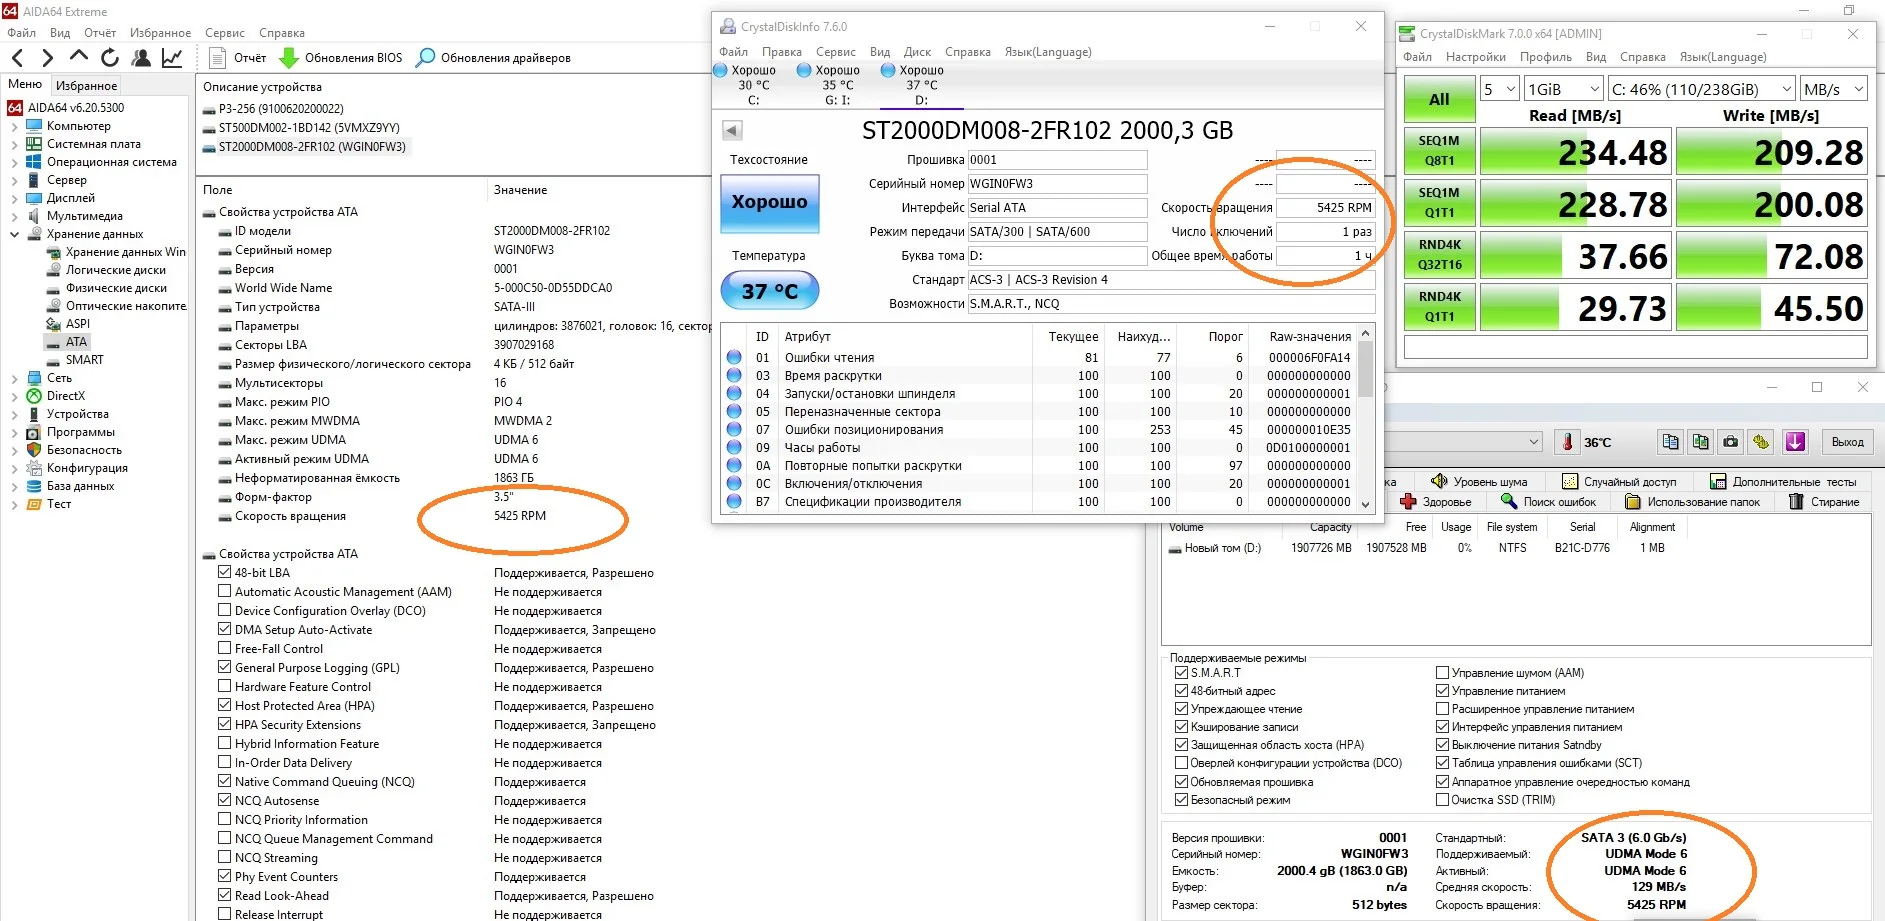Image resolution: width=1885 pixels, height=921 pixels.
Task: Open the Отчёт report toolbar button
Action: (x=237, y=58)
